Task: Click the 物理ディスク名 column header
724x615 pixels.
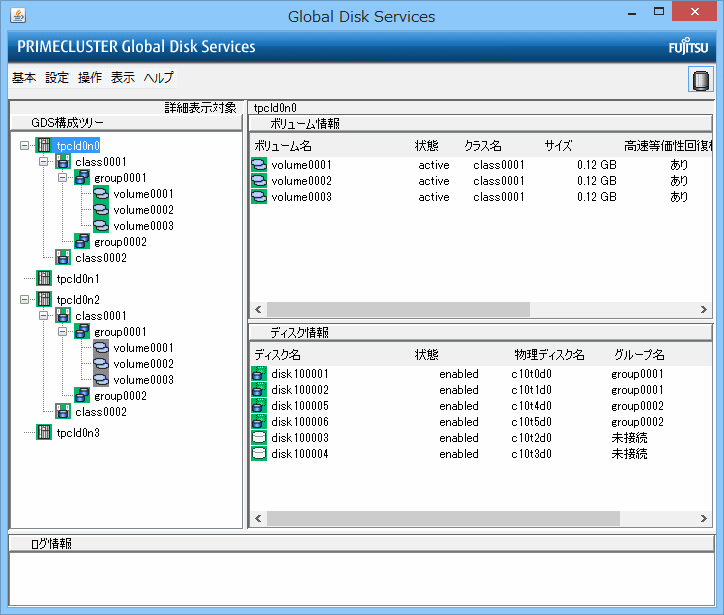Action: tap(549, 355)
